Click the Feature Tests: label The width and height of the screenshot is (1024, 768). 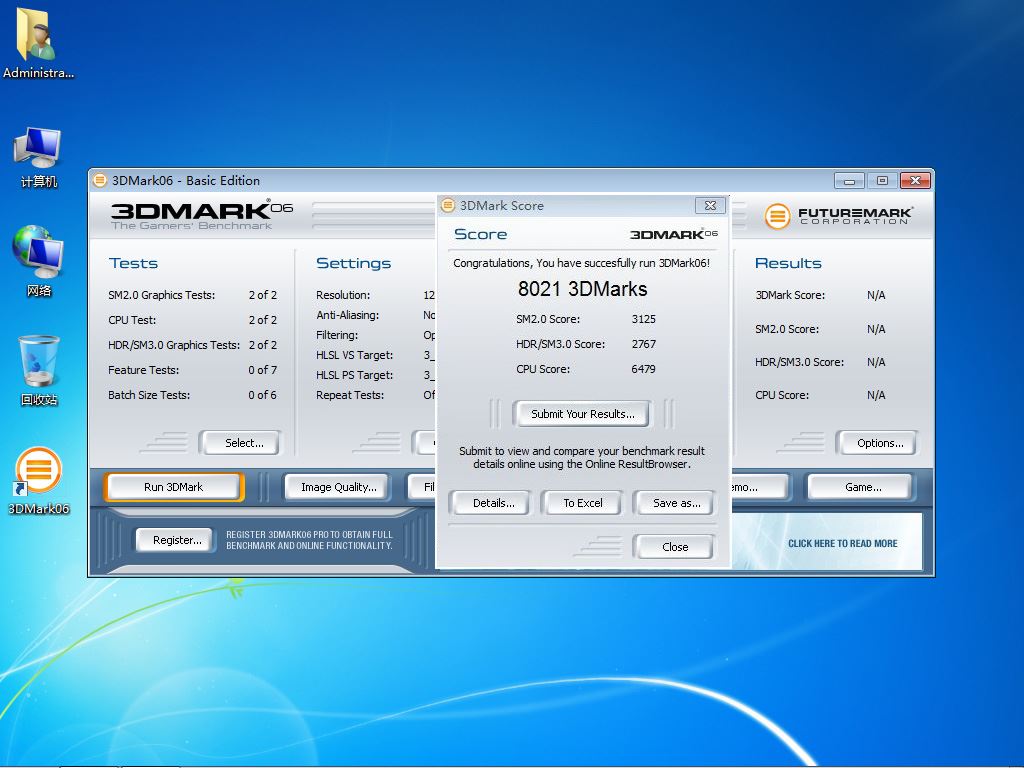(x=144, y=370)
